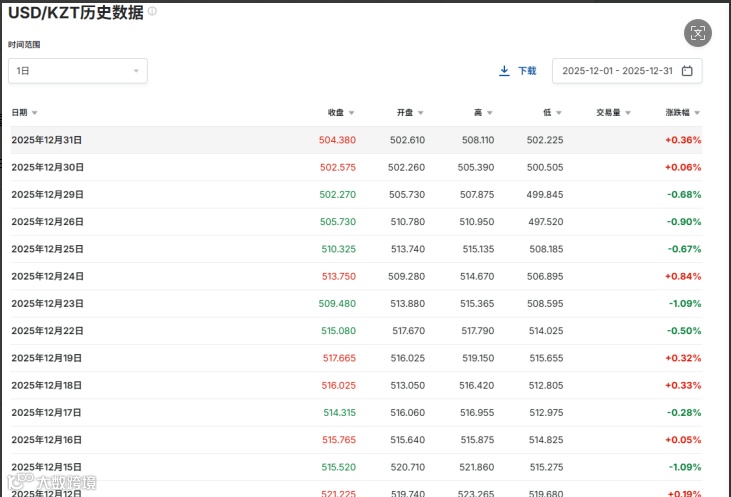Sort by the 交易量 column header
This screenshot has height=497, width=731.
pyautogui.click(x=613, y=112)
